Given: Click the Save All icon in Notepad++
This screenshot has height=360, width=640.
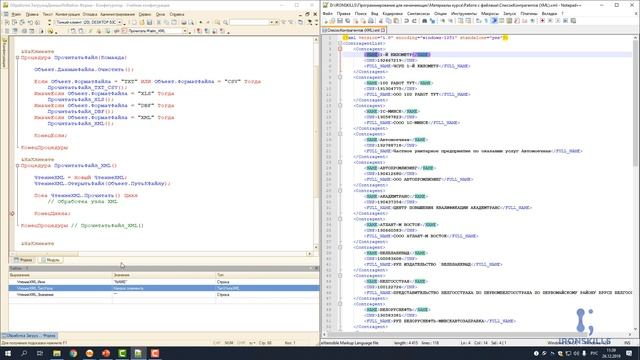Looking at the screenshot, I should pos(347,21).
